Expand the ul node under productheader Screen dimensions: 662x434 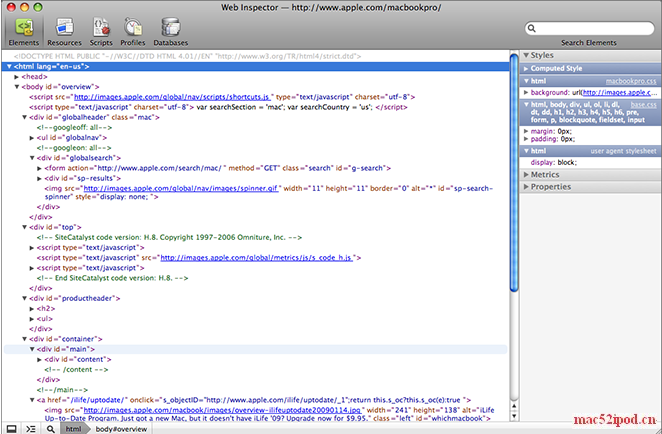[32, 319]
